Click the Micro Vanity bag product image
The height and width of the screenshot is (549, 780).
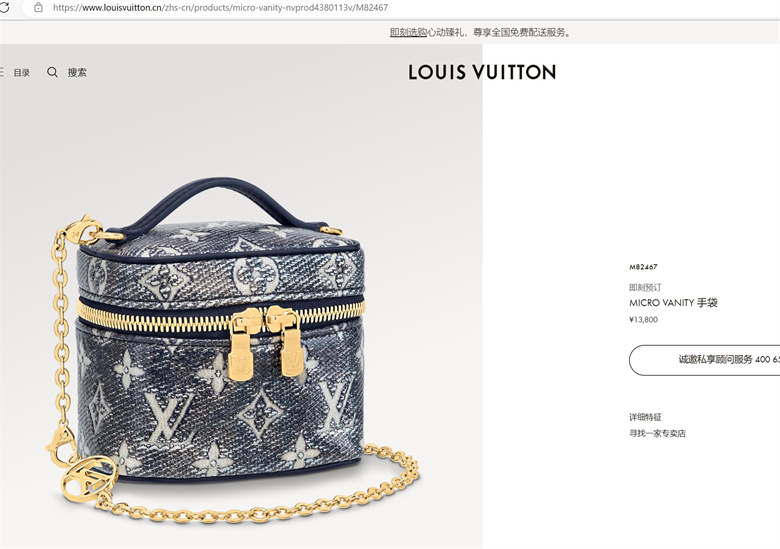click(234, 348)
